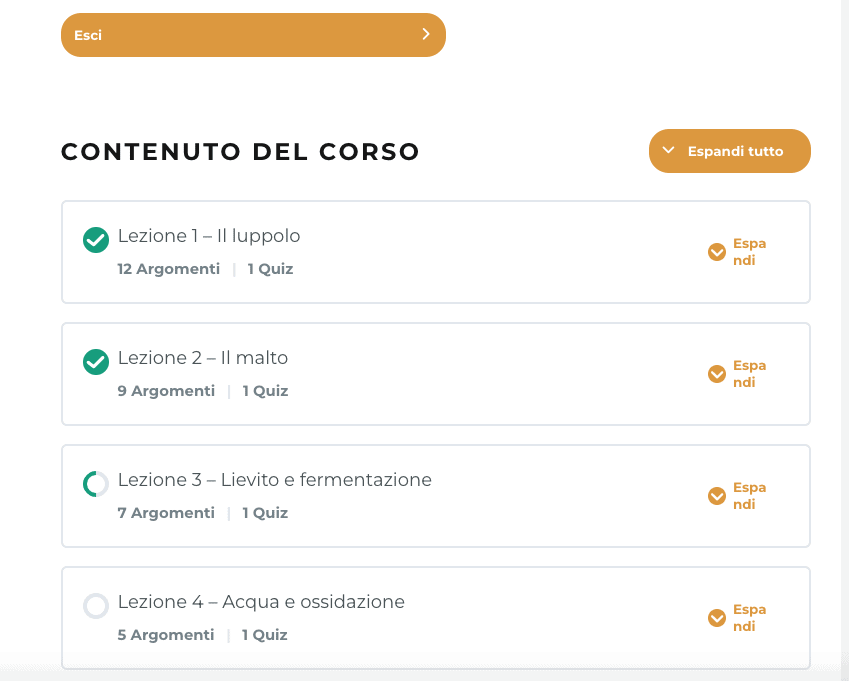Expand Lezione 4 with the orange chevron
Screen dimensions: 849x681
pyautogui.click(x=717, y=618)
